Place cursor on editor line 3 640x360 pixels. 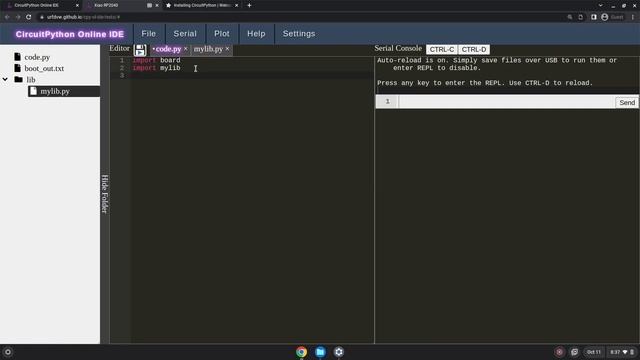click(x=251, y=76)
